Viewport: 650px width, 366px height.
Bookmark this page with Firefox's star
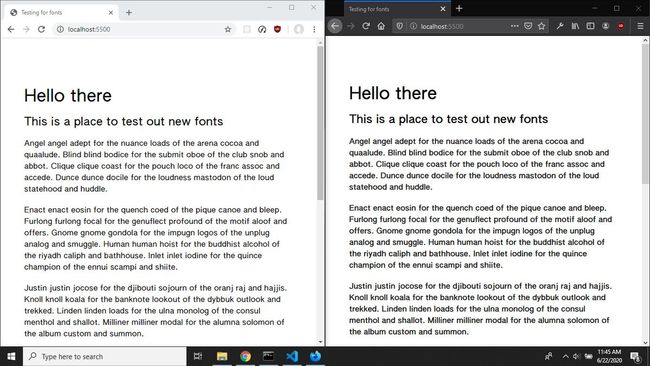point(541,26)
